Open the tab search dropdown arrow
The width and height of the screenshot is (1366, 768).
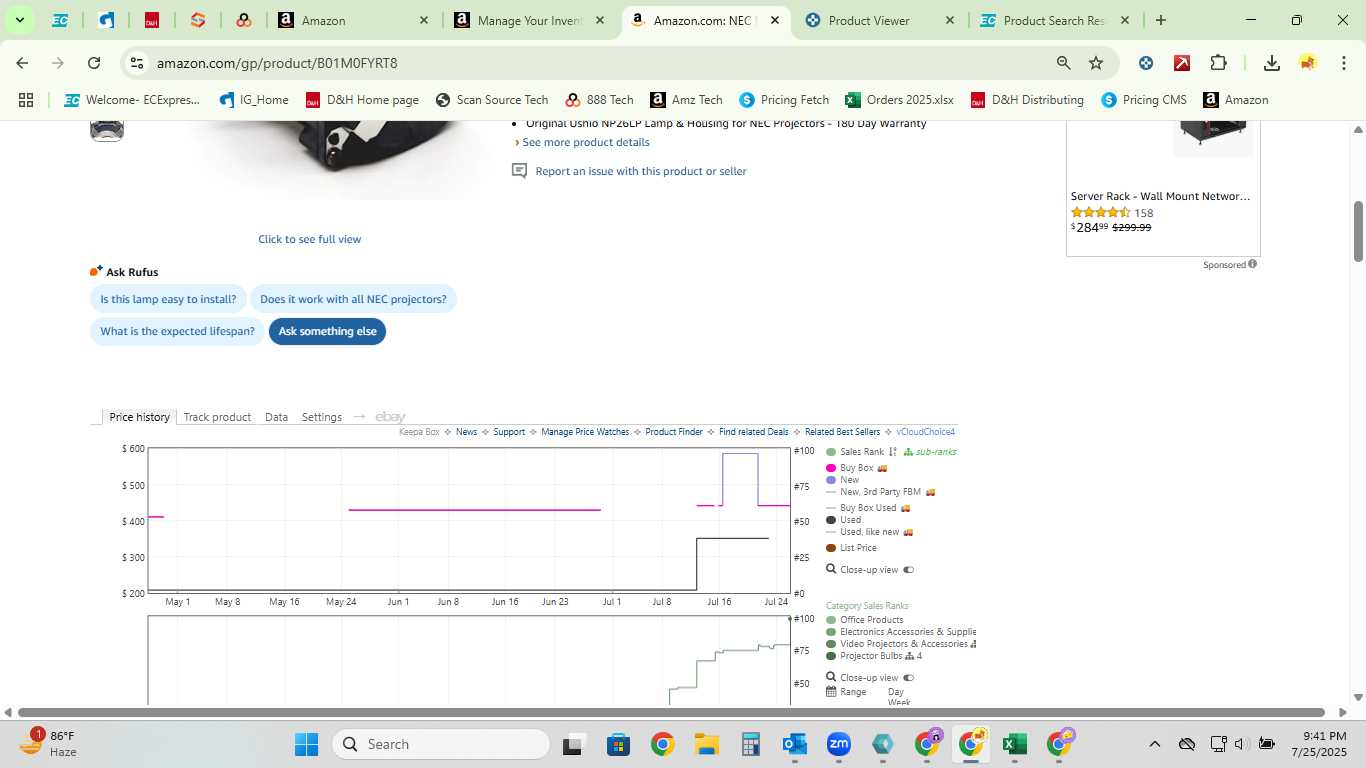tap(19, 20)
